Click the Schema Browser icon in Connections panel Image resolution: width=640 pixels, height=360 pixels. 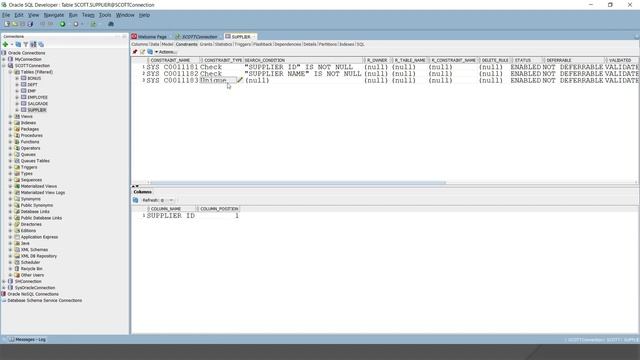tap(33, 44)
